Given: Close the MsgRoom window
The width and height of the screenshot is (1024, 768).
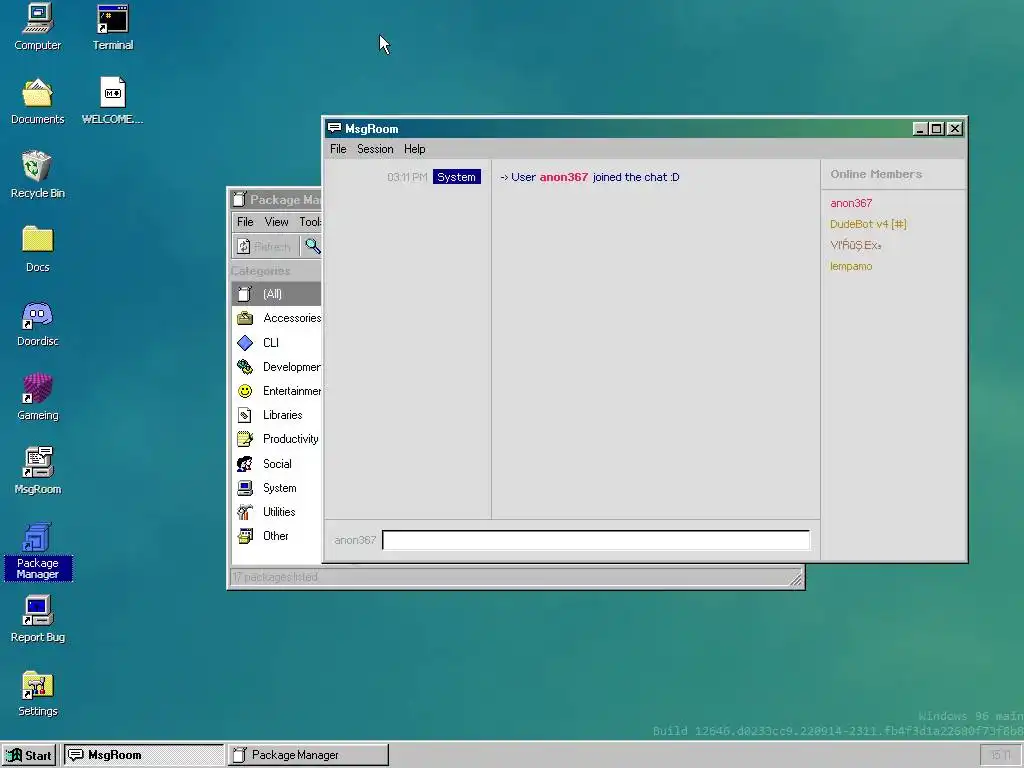Looking at the screenshot, I should (954, 129).
